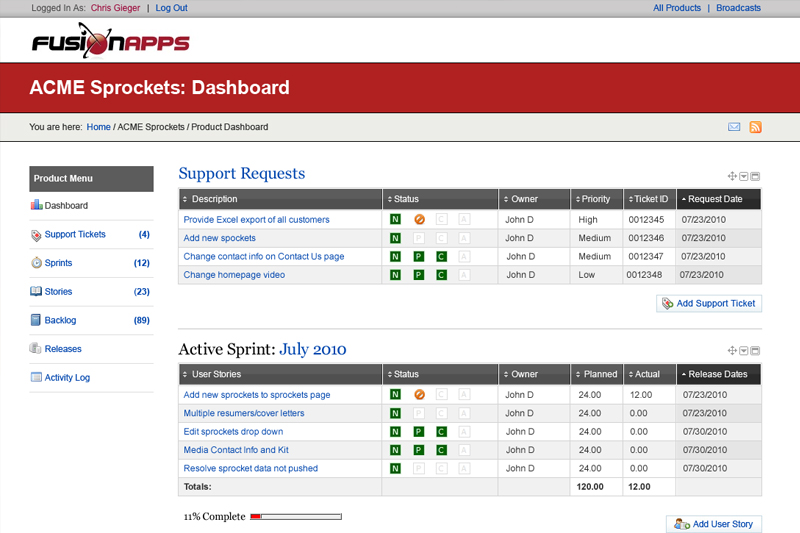
Task: Click move handle icon of Support Requests panel
Action: point(732,176)
